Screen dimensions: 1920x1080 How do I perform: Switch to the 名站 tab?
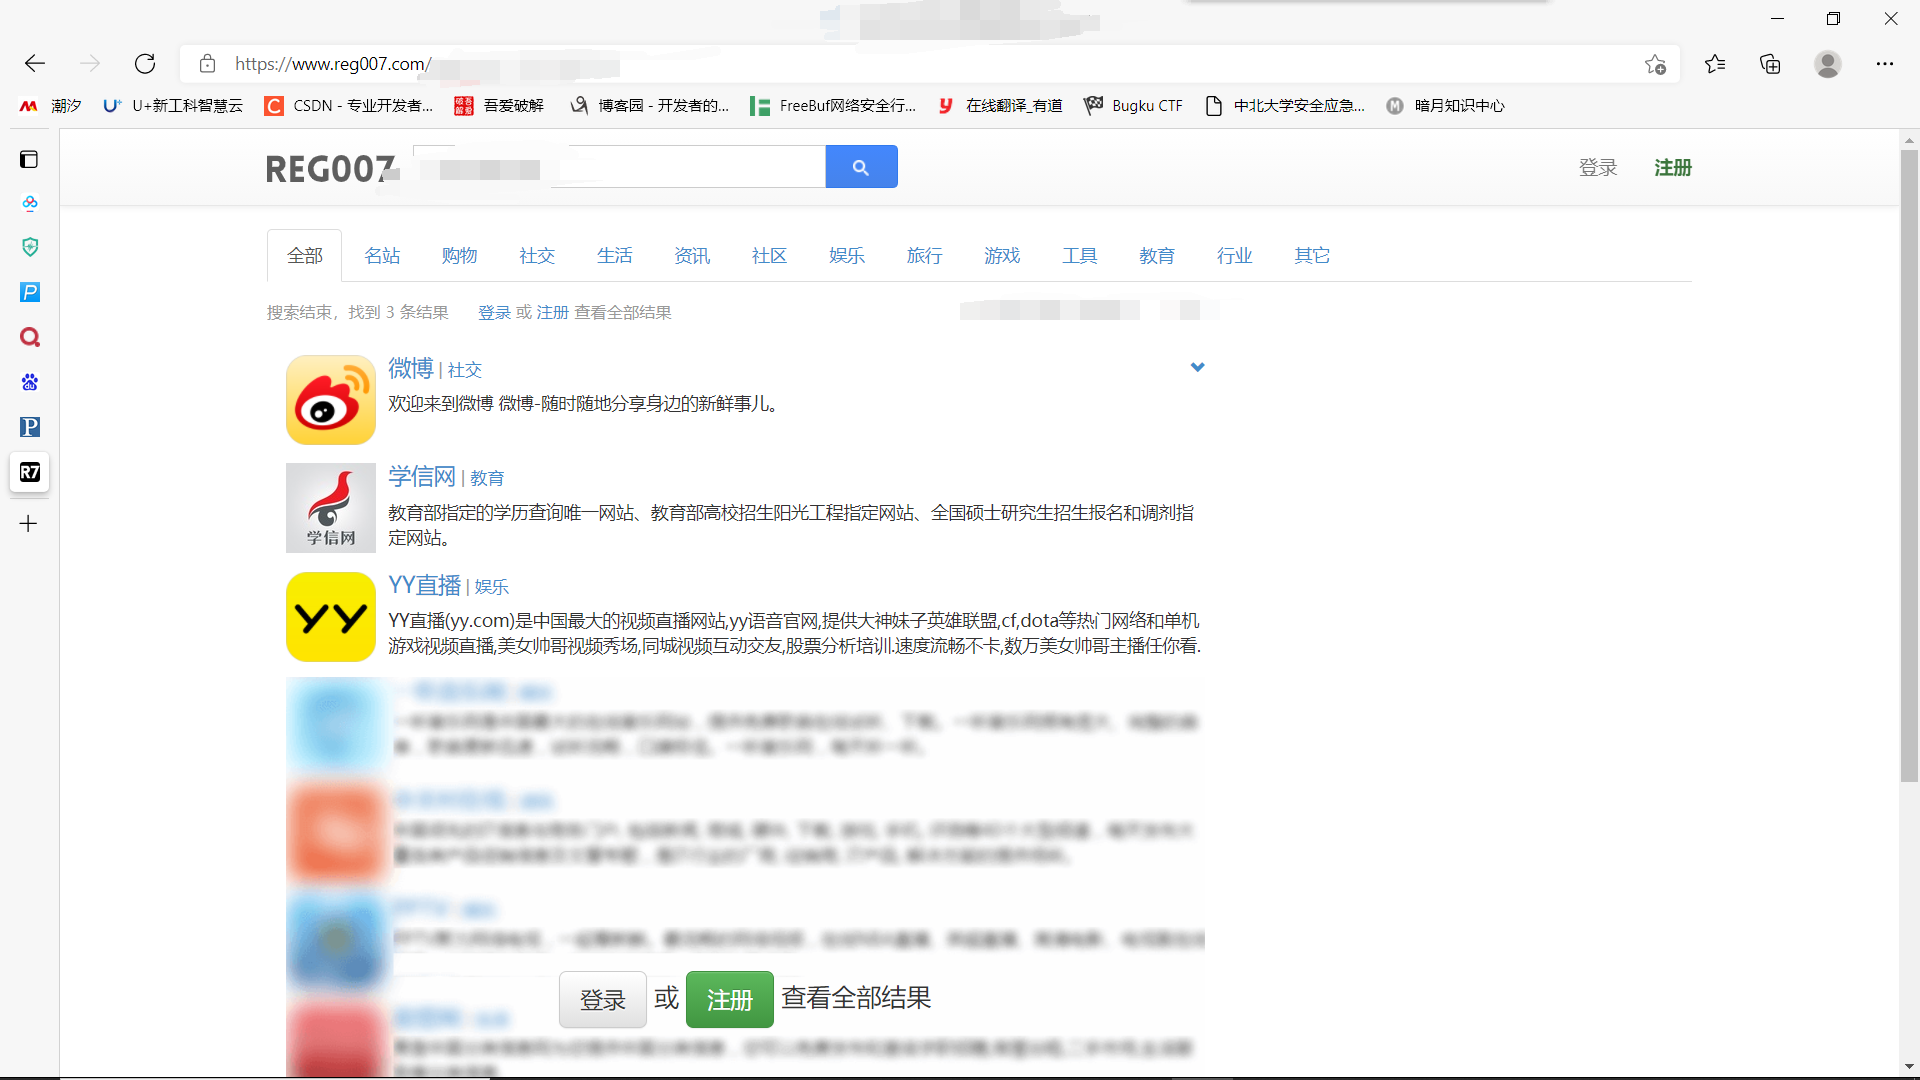(x=382, y=256)
